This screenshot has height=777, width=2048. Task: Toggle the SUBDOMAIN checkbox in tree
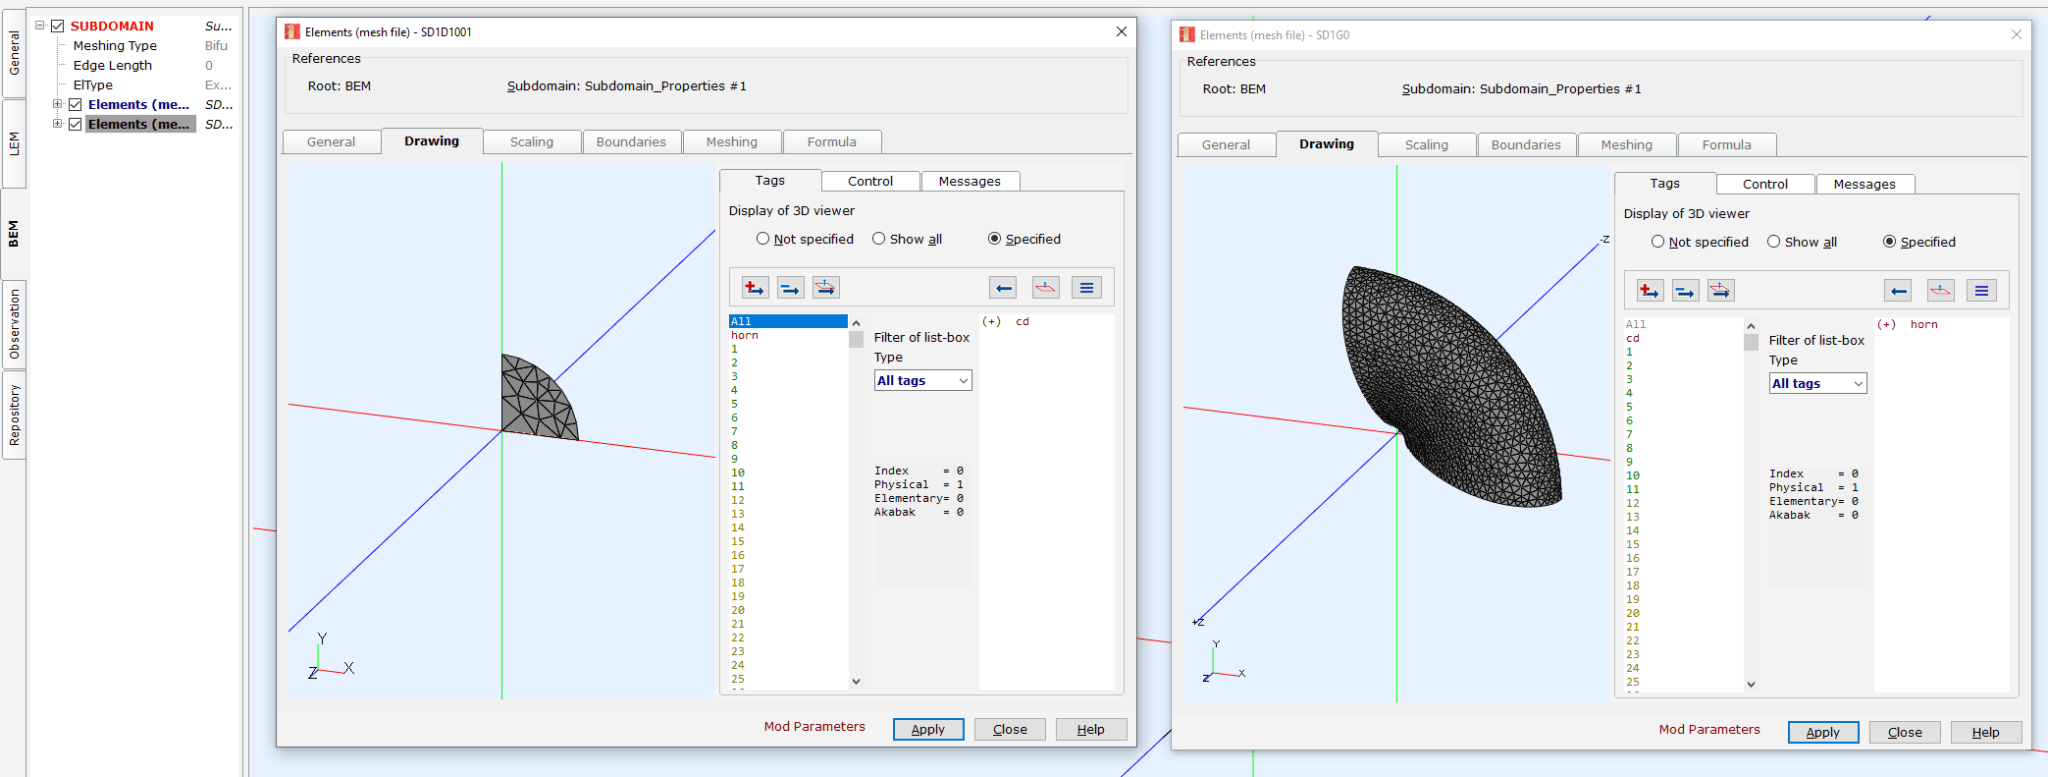(58, 26)
